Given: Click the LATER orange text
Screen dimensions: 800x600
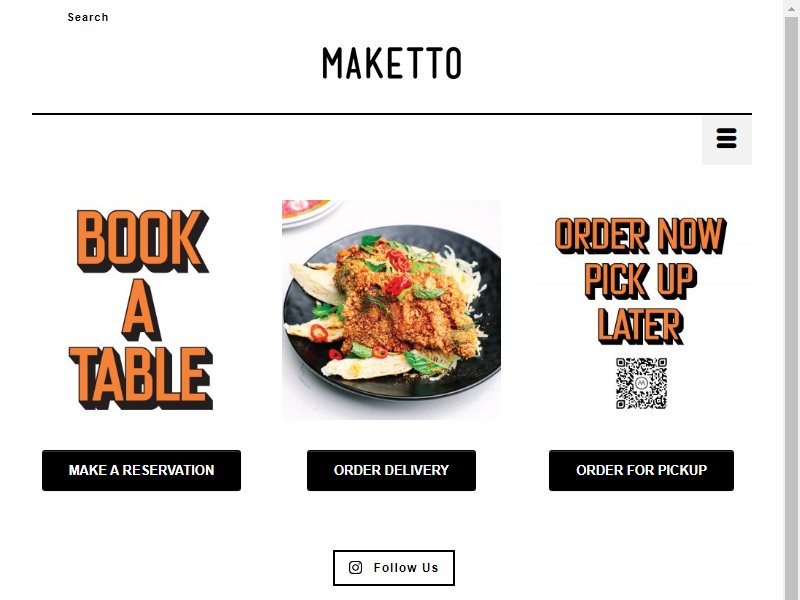Looking at the screenshot, I should click(x=641, y=326).
